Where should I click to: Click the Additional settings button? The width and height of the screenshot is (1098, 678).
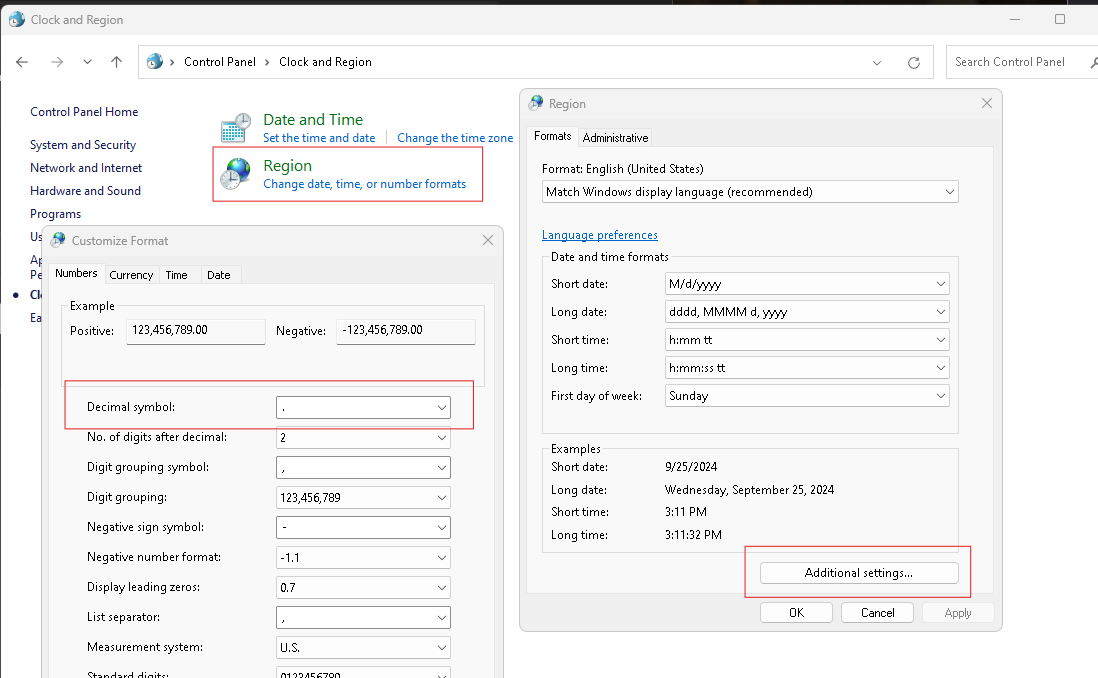pyautogui.click(x=859, y=573)
